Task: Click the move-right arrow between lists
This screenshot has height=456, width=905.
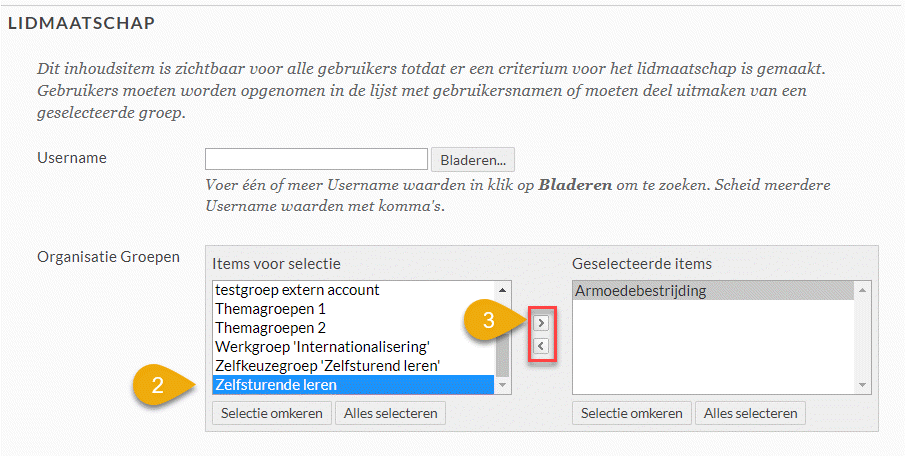Action: click(541, 322)
